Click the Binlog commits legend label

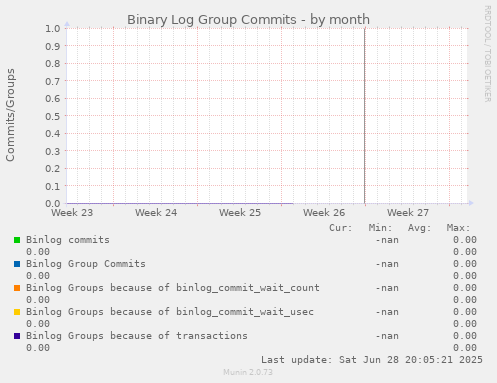tap(68, 240)
